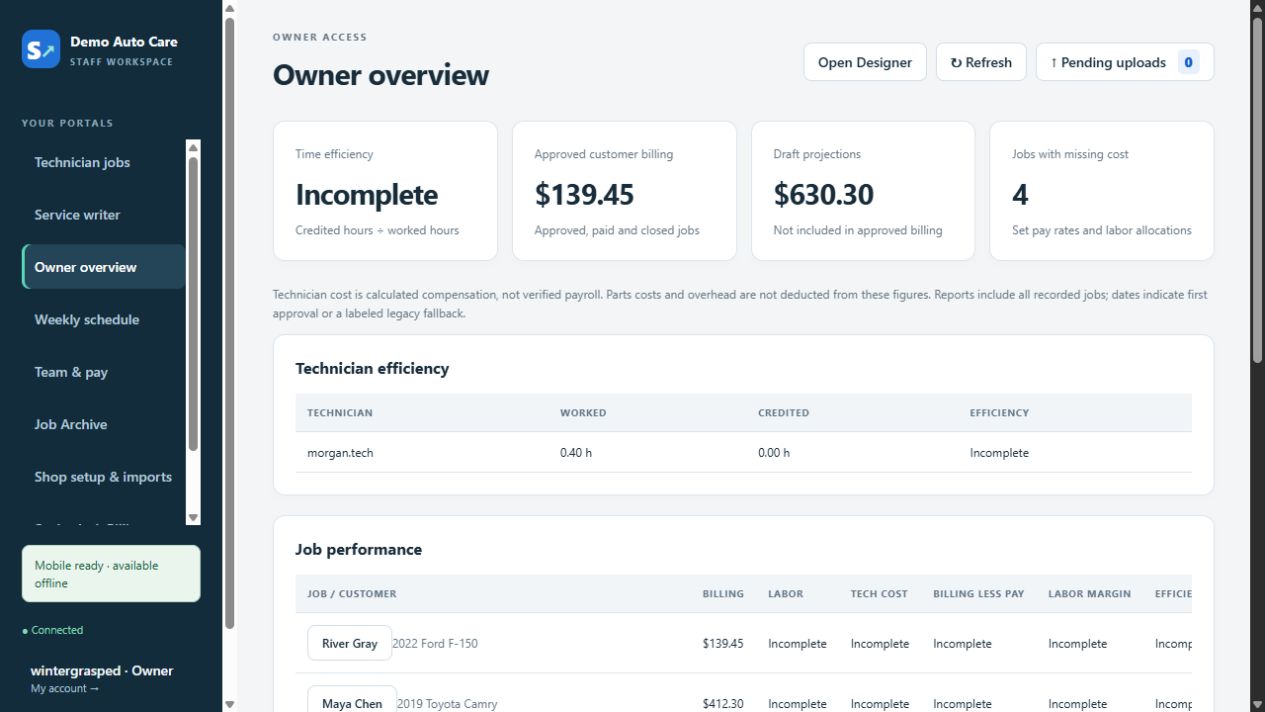Click the Open Designer button
Screen dimensions: 1265x712
coord(865,62)
